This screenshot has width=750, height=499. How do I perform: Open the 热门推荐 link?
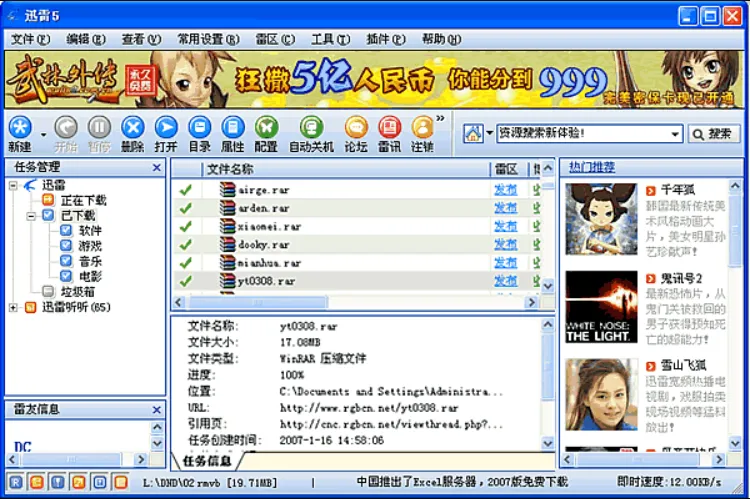592,167
